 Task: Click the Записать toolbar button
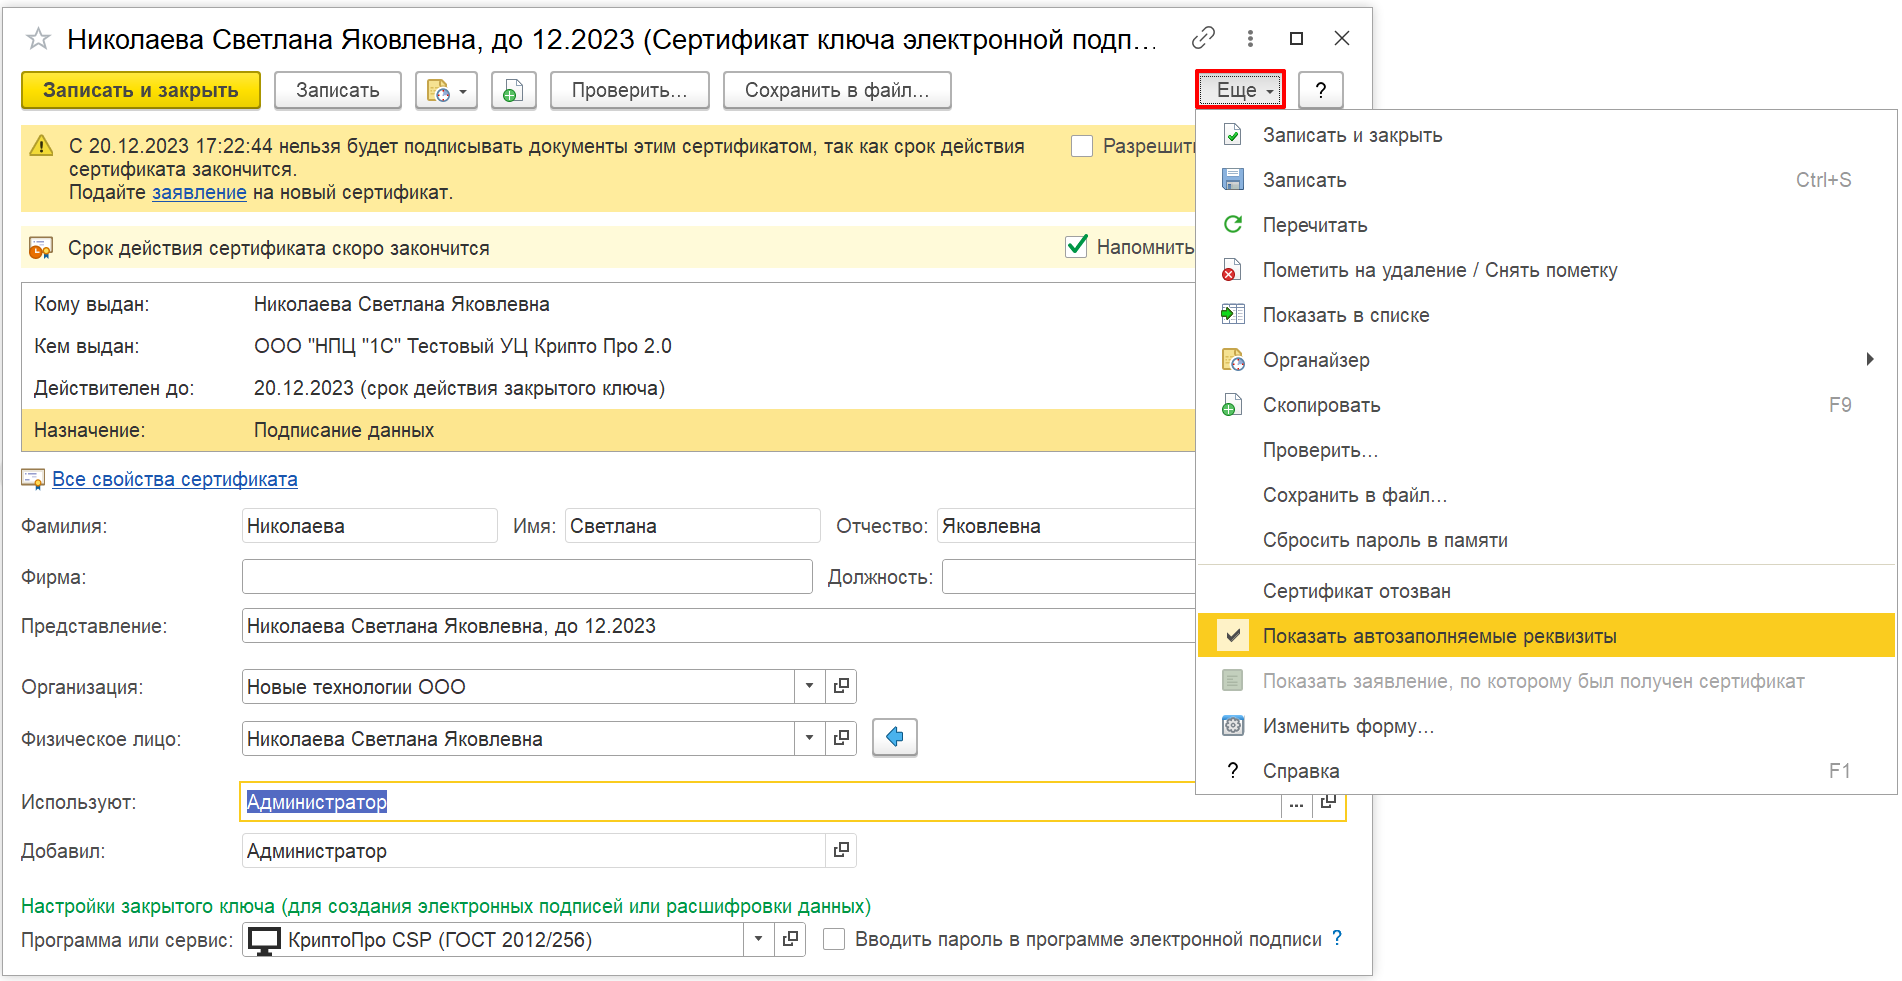[338, 90]
